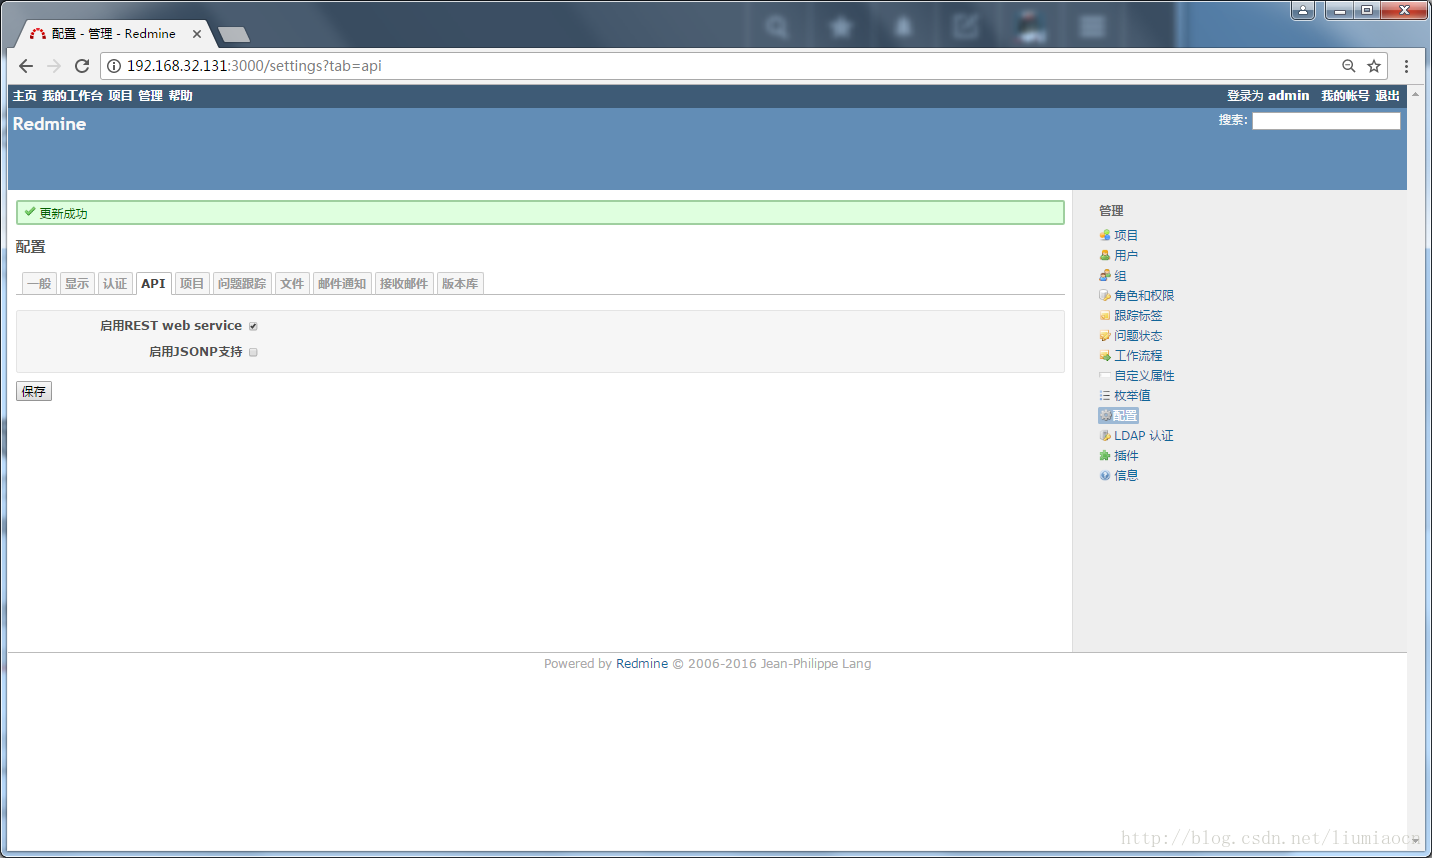Click the 角色和权限 icon in sidebar
Viewport: 1432px width, 858px height.
tap(1105, 296)
